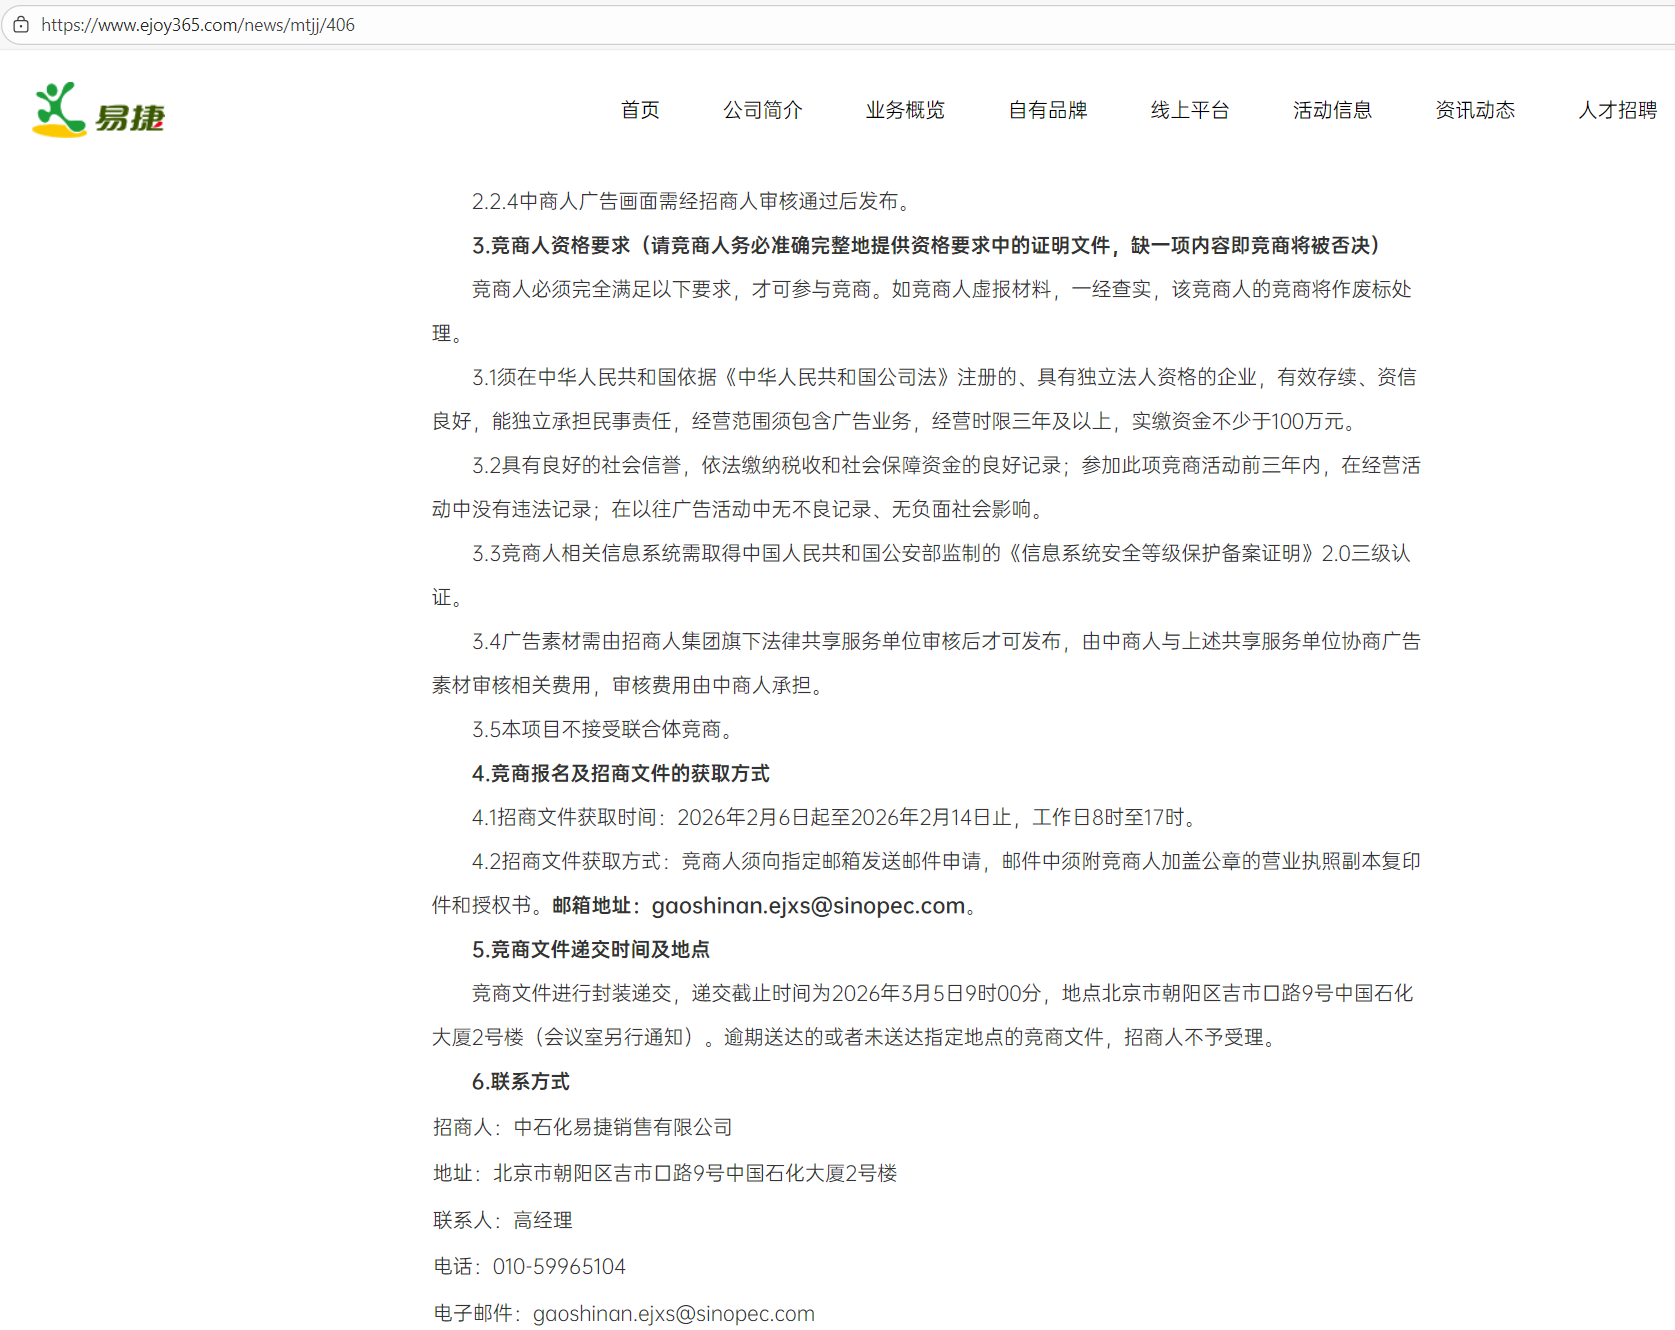Image resolution: width=1675 pixels, height=1330 pixels.
Task: Click the heading 3.竞商人资格要求
Action: pos(550,246)
